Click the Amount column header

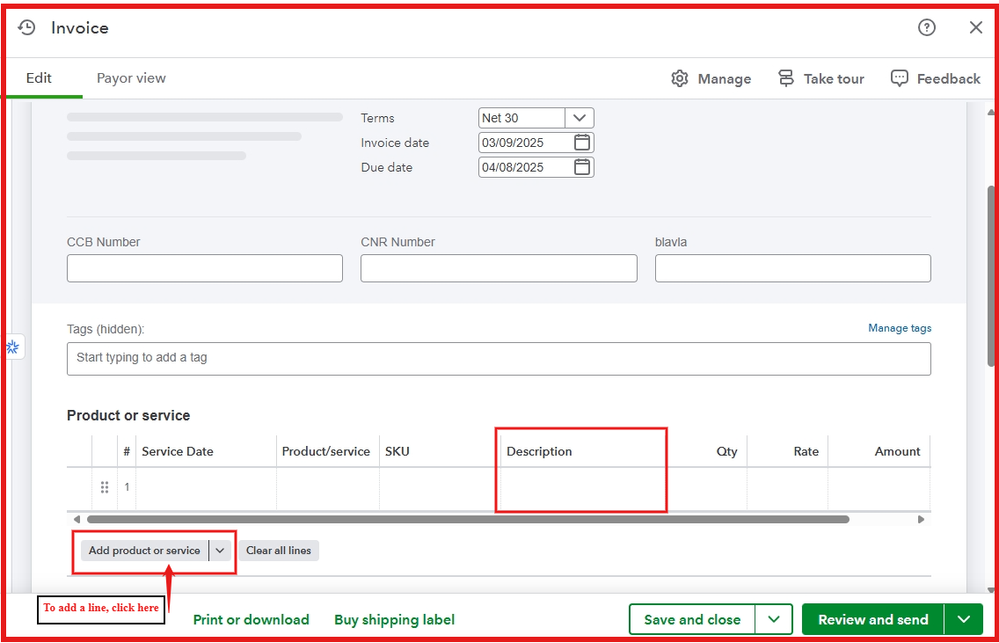coord(897,451)
